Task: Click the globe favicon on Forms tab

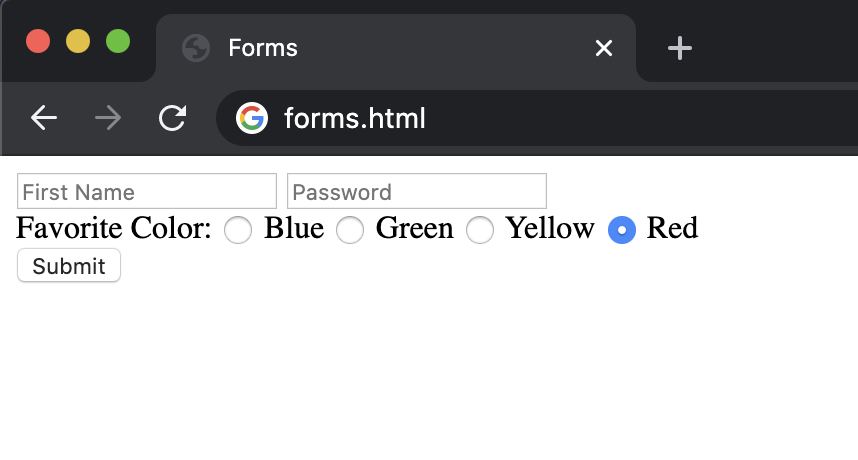Action: click(x=196, y=48)
